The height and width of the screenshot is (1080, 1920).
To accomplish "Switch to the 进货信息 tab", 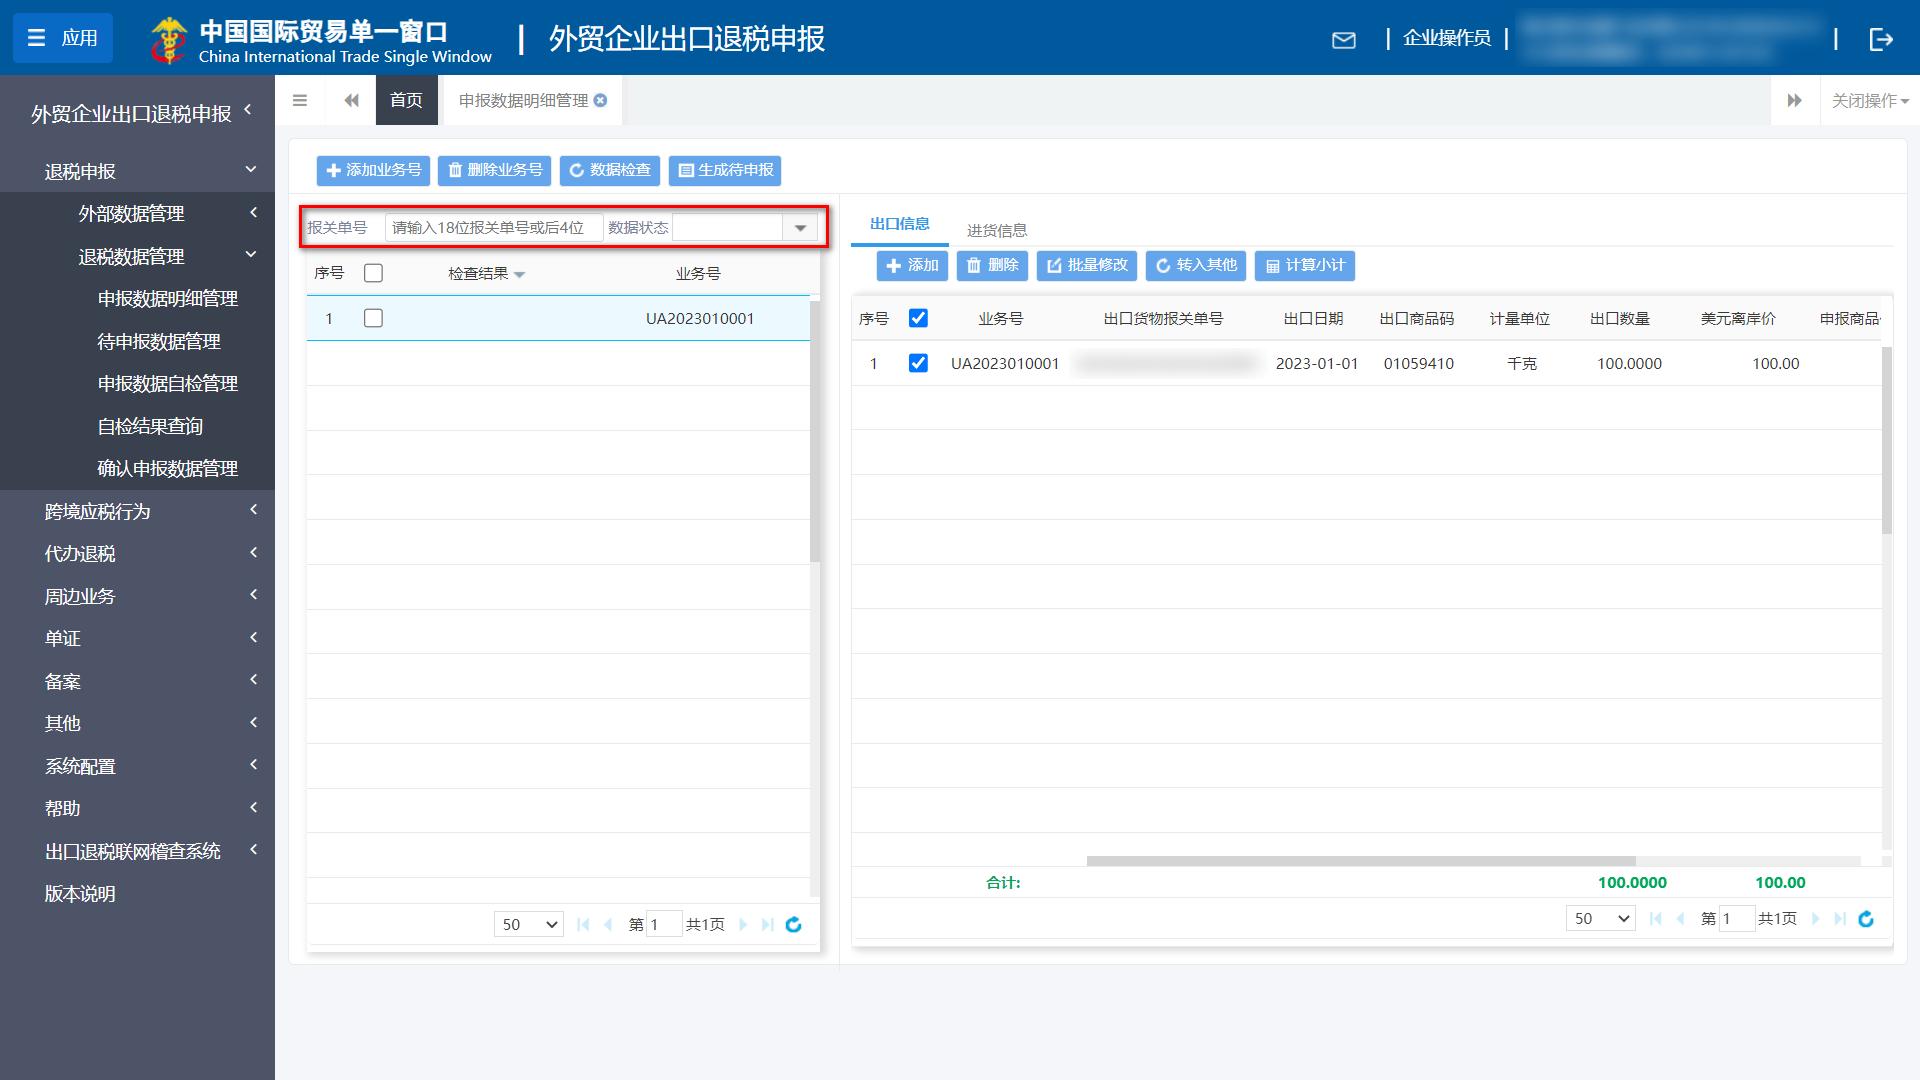I will (996, 230).
